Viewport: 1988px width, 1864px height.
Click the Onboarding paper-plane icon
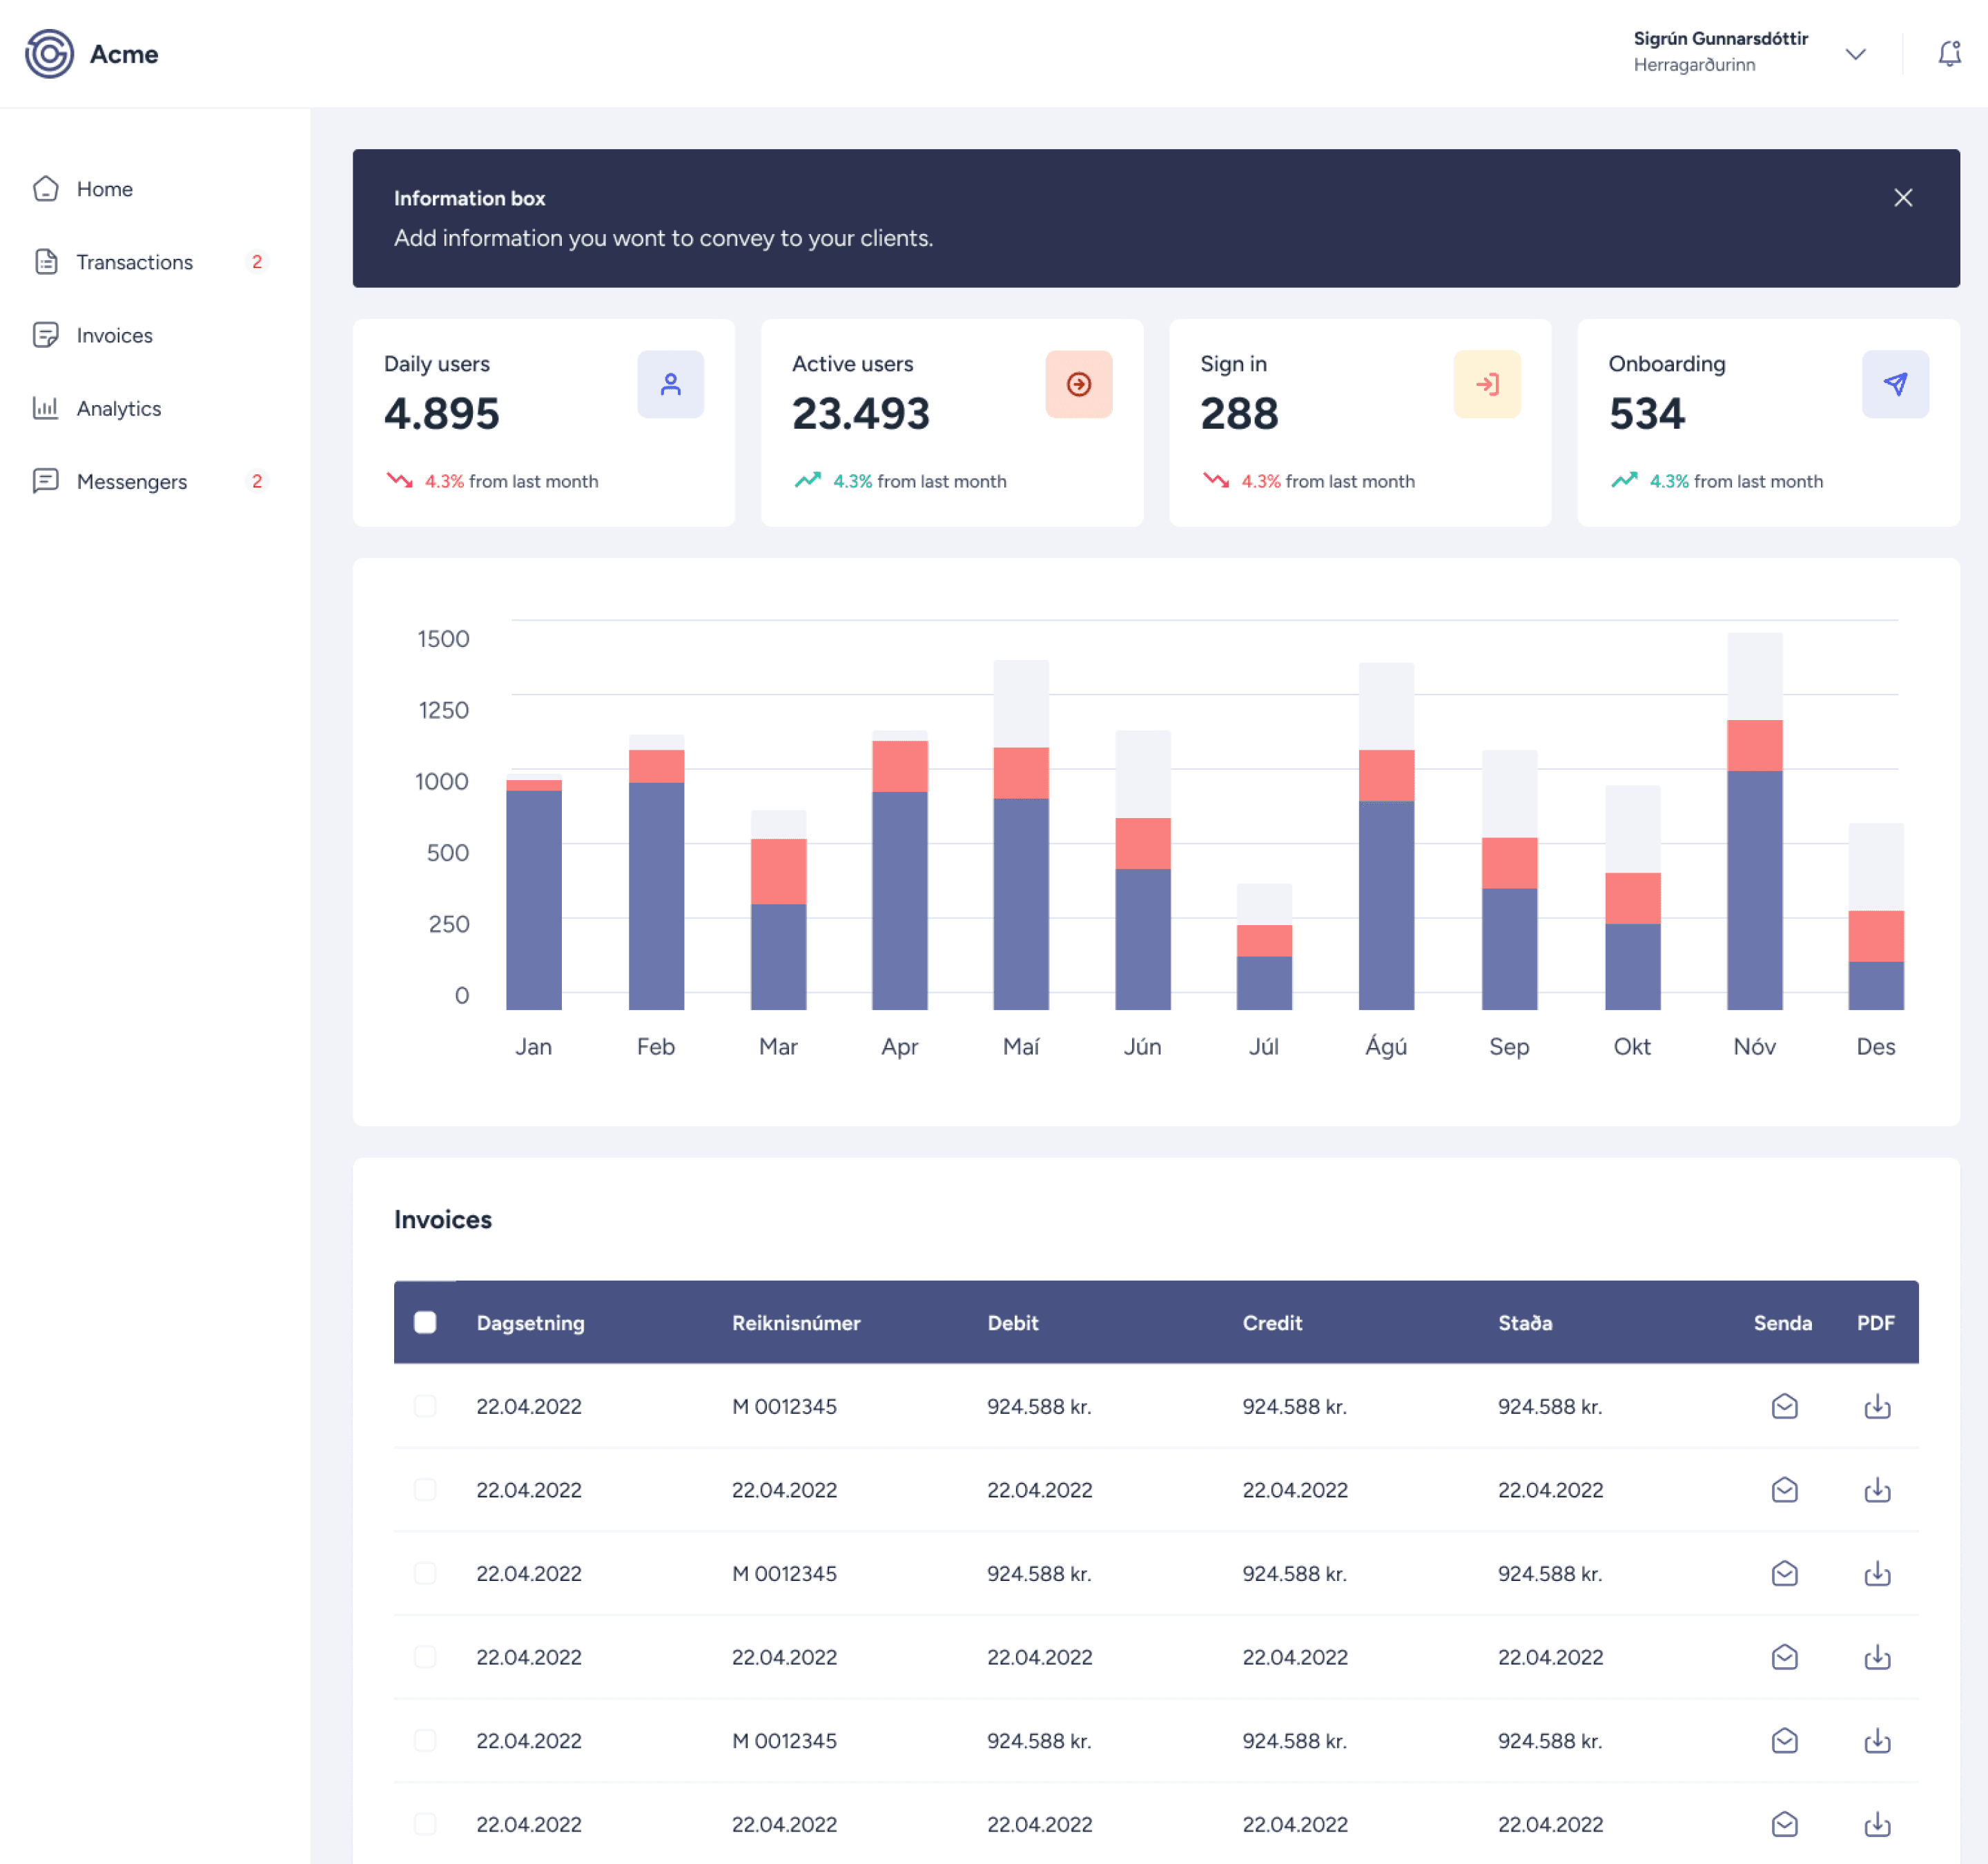pos(1895,384)
